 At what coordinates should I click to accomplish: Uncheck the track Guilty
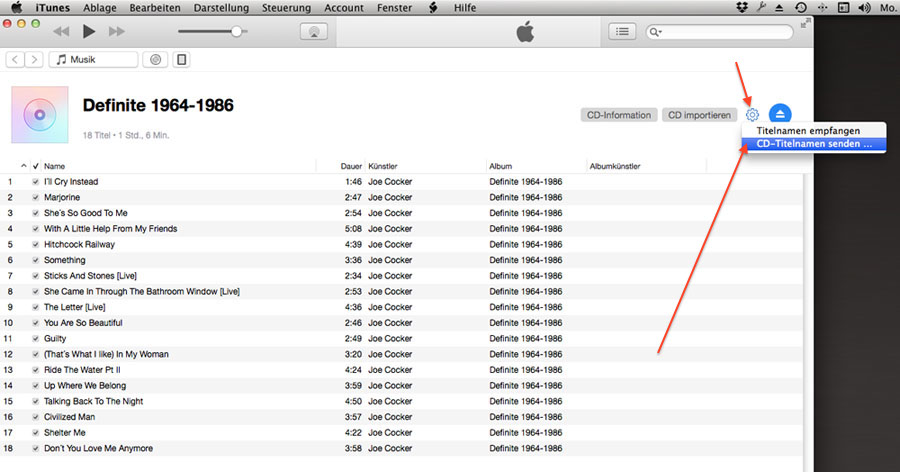click(36, 339)
